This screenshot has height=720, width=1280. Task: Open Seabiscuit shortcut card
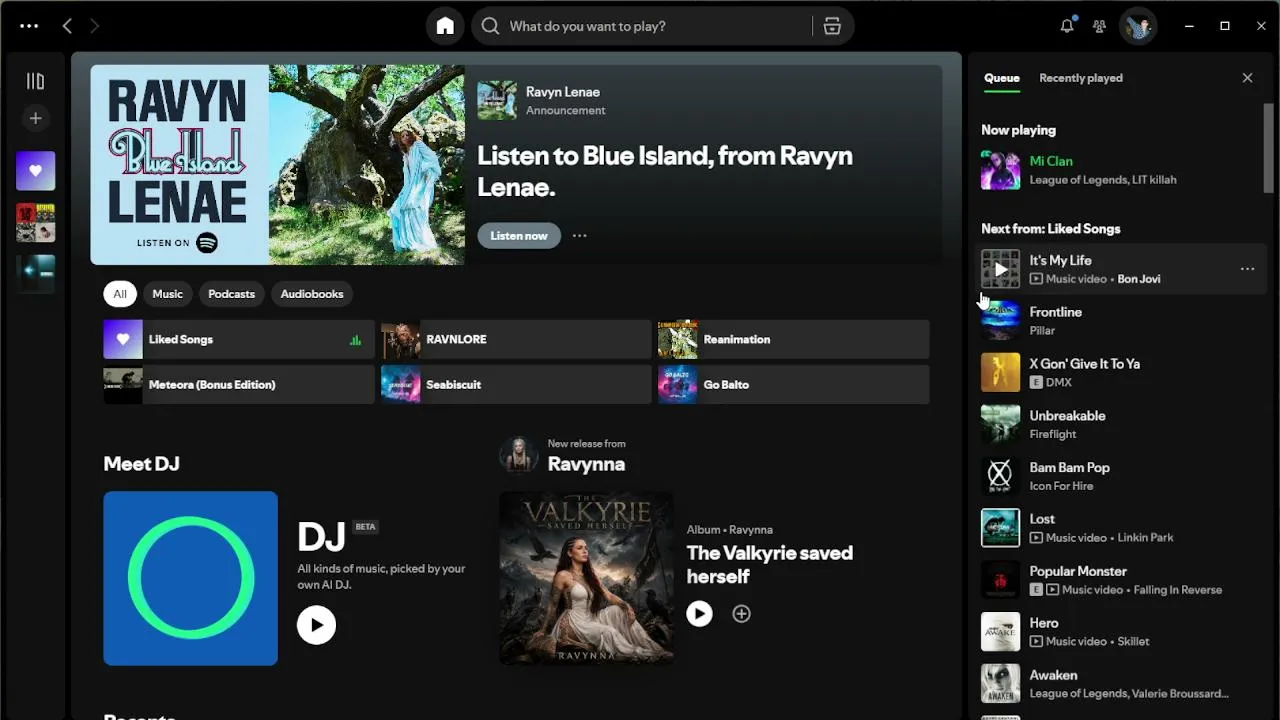[516, 384]
